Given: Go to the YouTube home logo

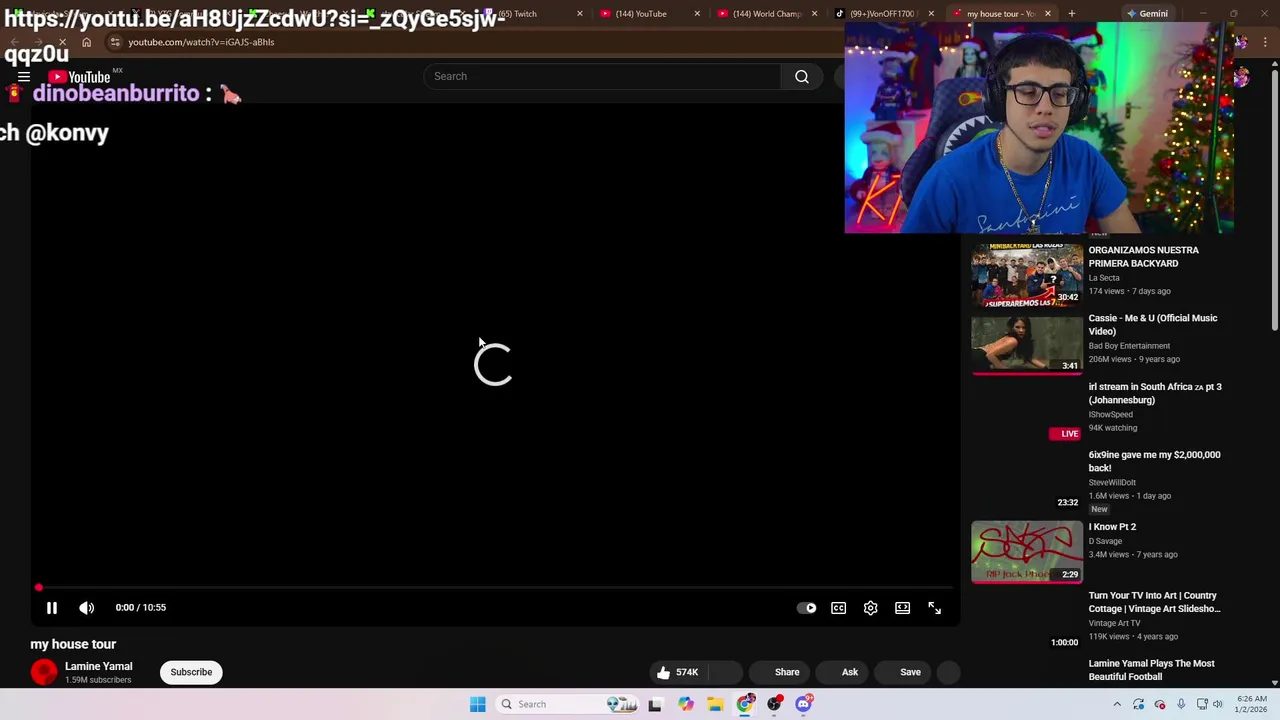Looking at the screenshot, I should (80, 77).
